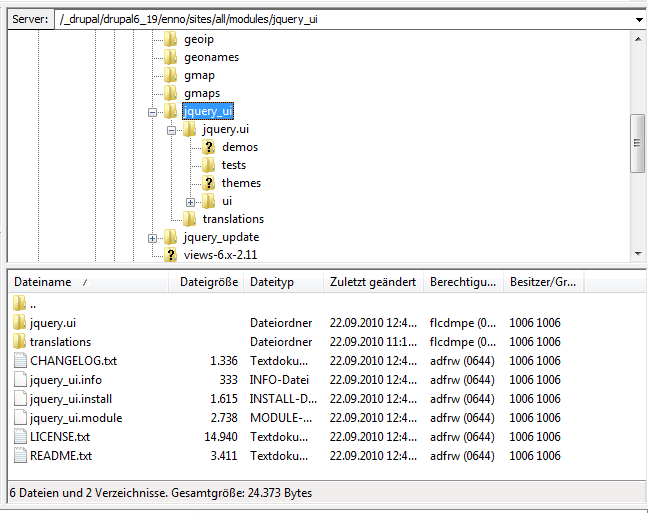
Task: Click the CHANGELOG.txt text file icon
Action: click(20, 360)
